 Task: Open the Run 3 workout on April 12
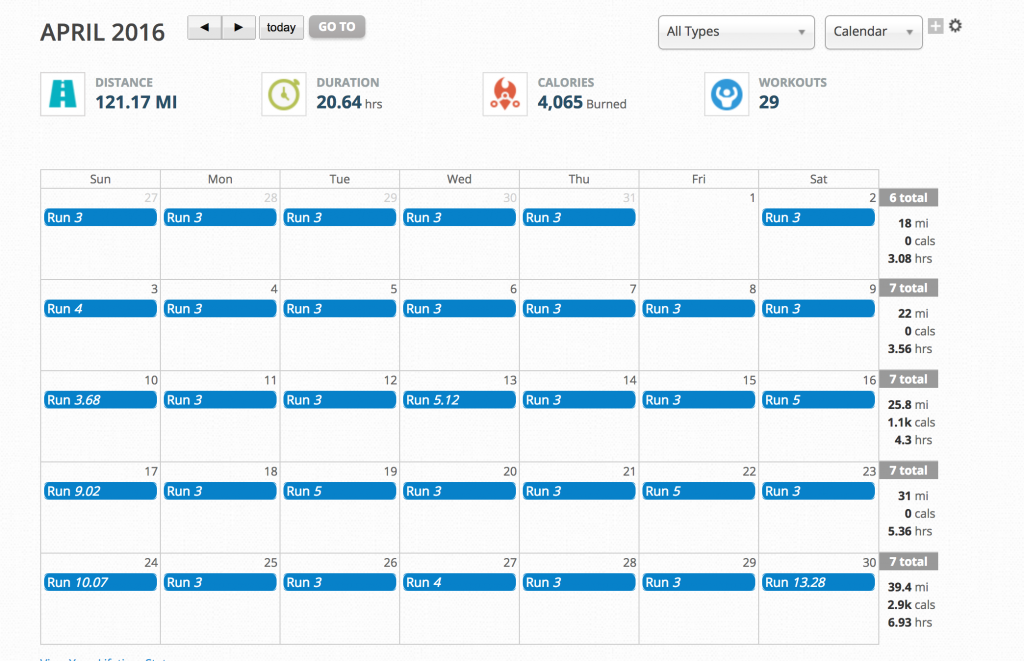pyautogui.click(x=340, y=400)
